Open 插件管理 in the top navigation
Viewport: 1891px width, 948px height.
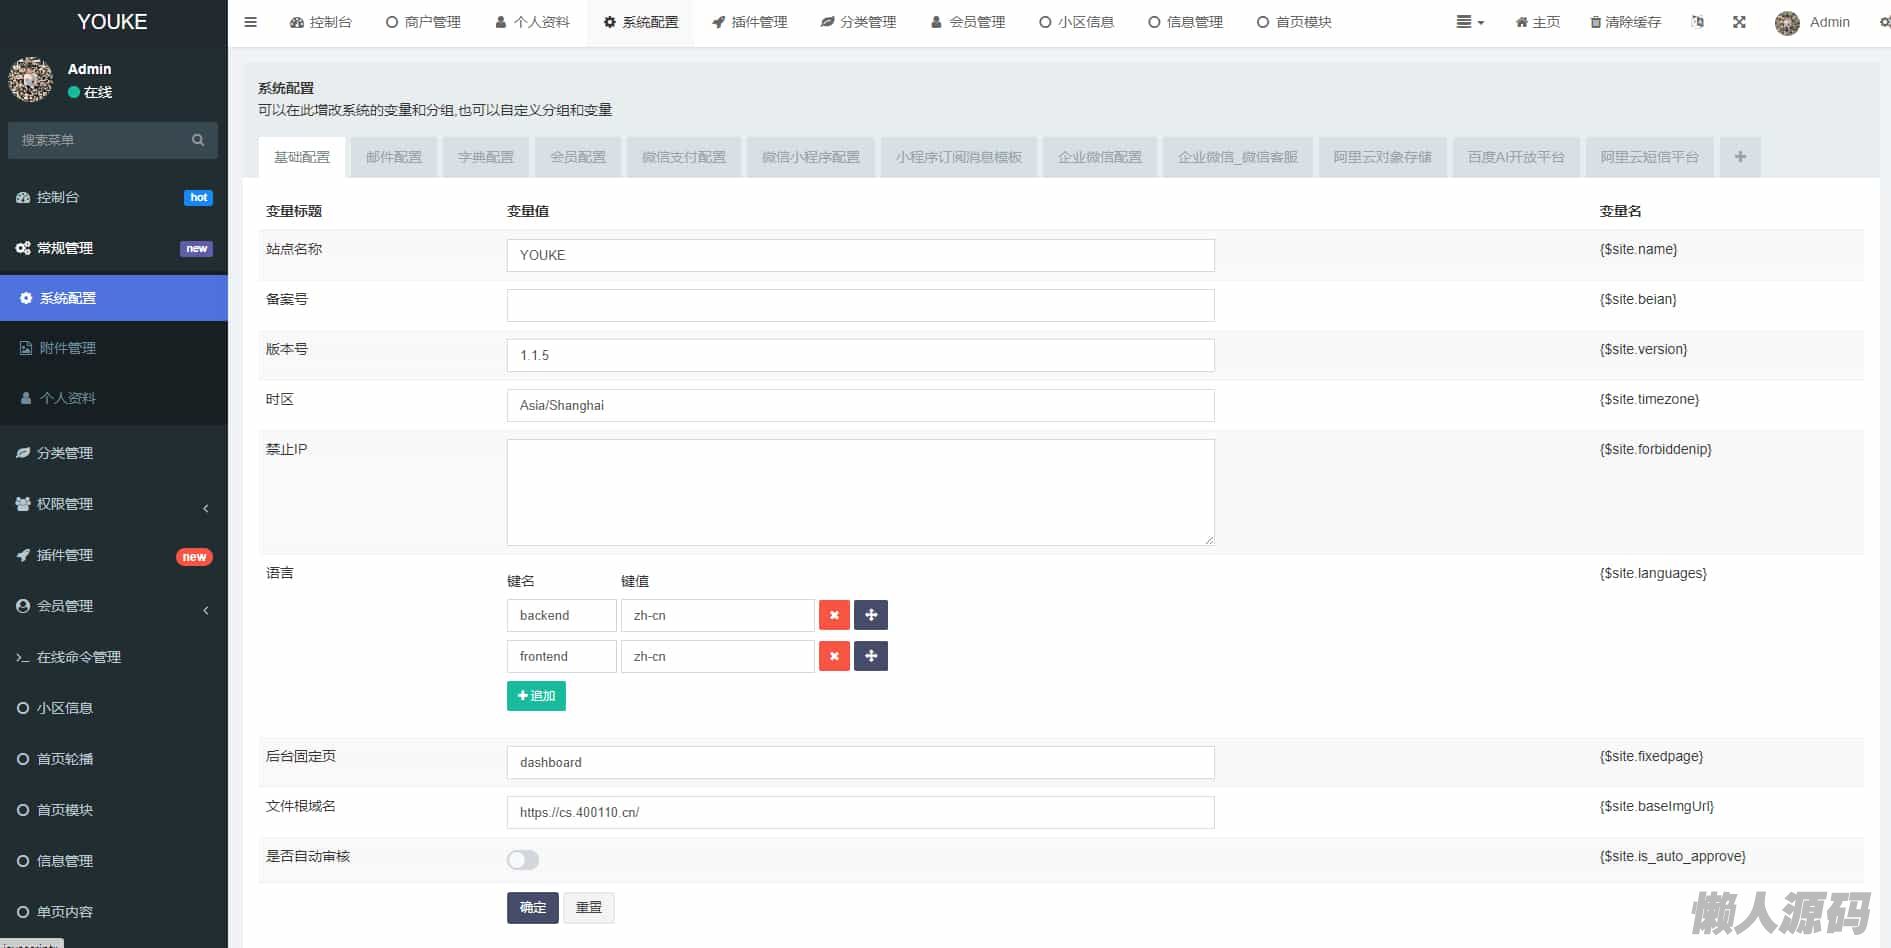pyautogui.click(x=750, y=22)
